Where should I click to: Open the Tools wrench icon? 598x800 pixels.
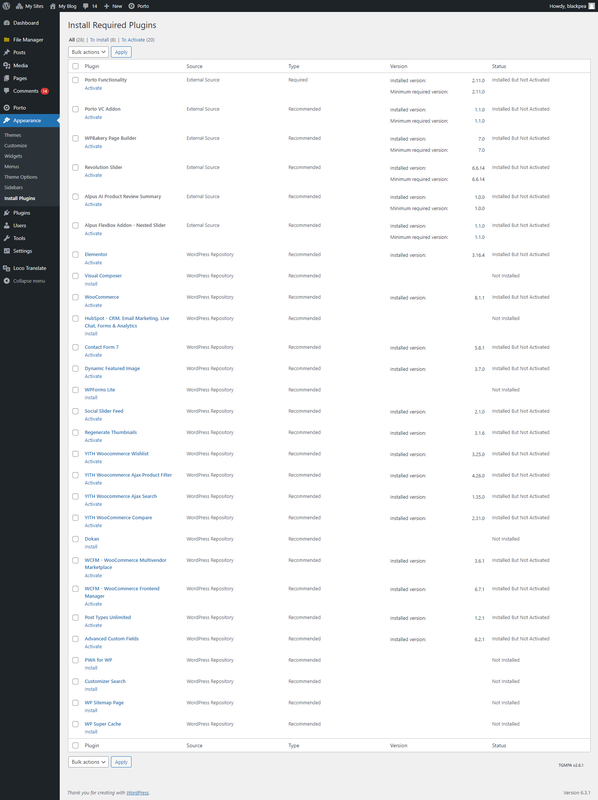click(7, 238)
